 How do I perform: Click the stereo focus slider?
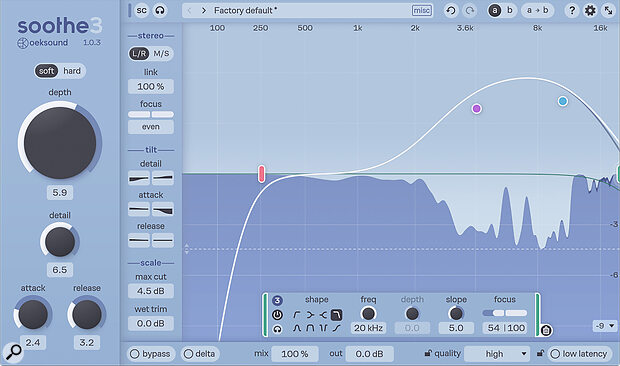point(151,115)
